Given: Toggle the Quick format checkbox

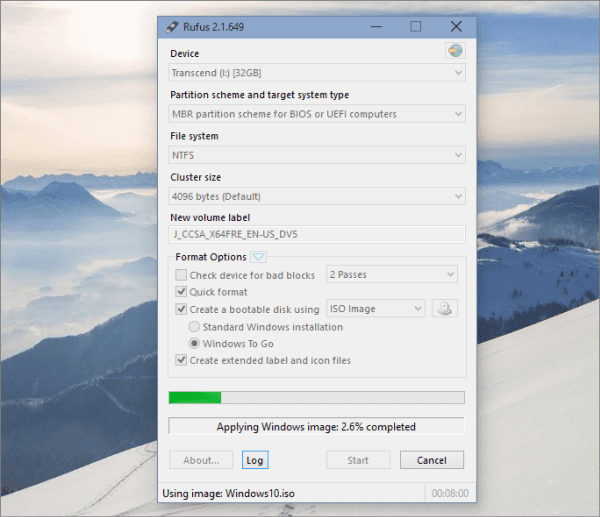Looking at the screenshot, I should pos(181,292).
